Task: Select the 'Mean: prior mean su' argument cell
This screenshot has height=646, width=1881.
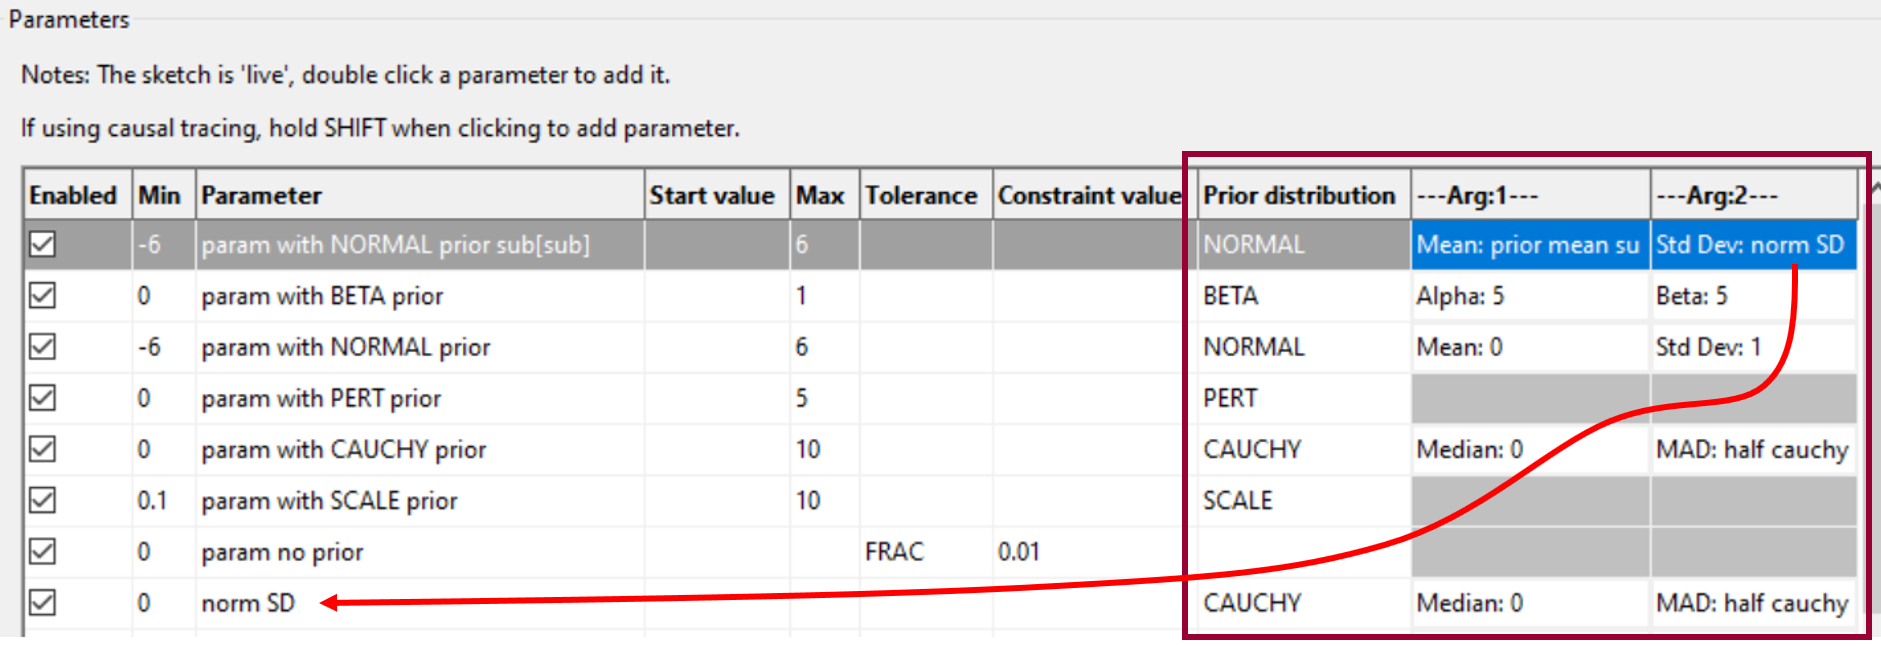Action: click(x=1528, y=245)
